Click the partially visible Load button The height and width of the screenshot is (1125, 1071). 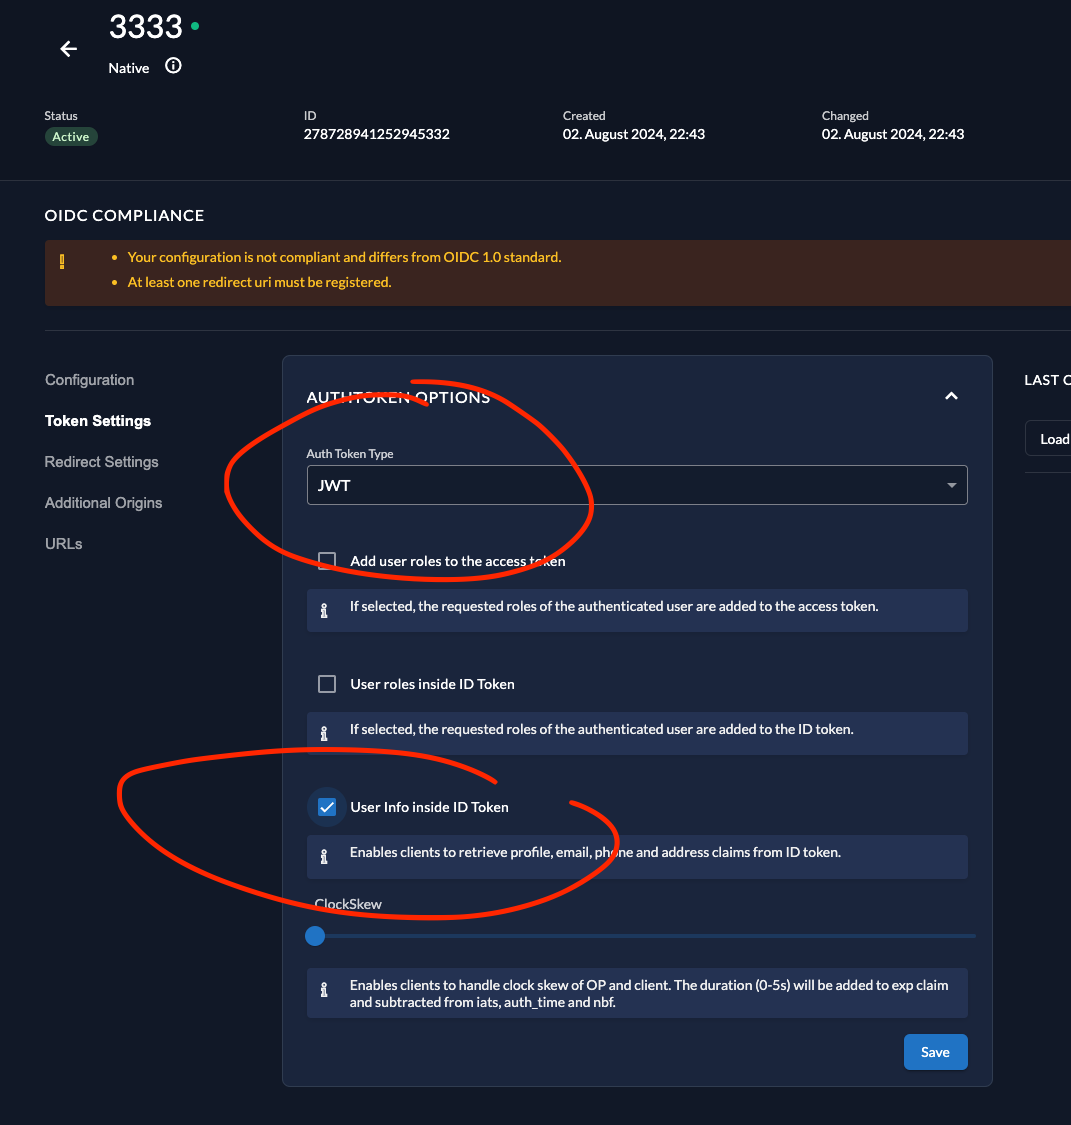point(1049,438)
